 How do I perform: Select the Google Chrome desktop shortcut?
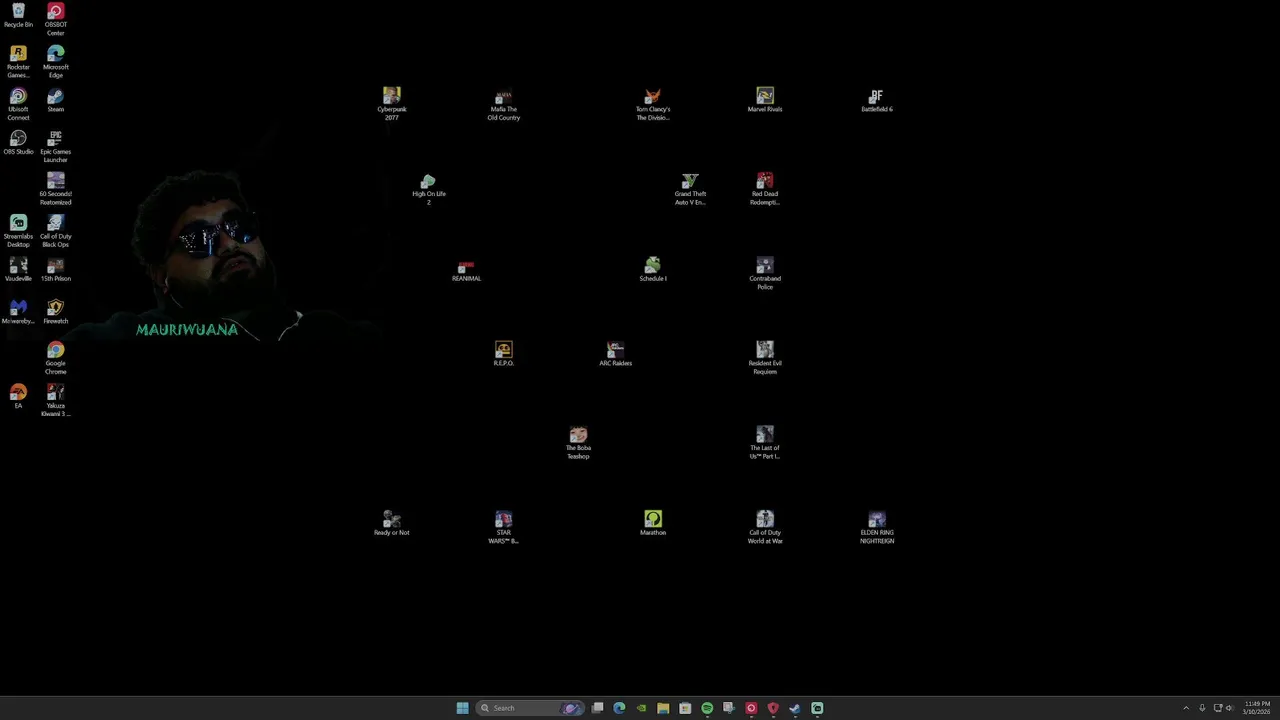tap(56, 359)
